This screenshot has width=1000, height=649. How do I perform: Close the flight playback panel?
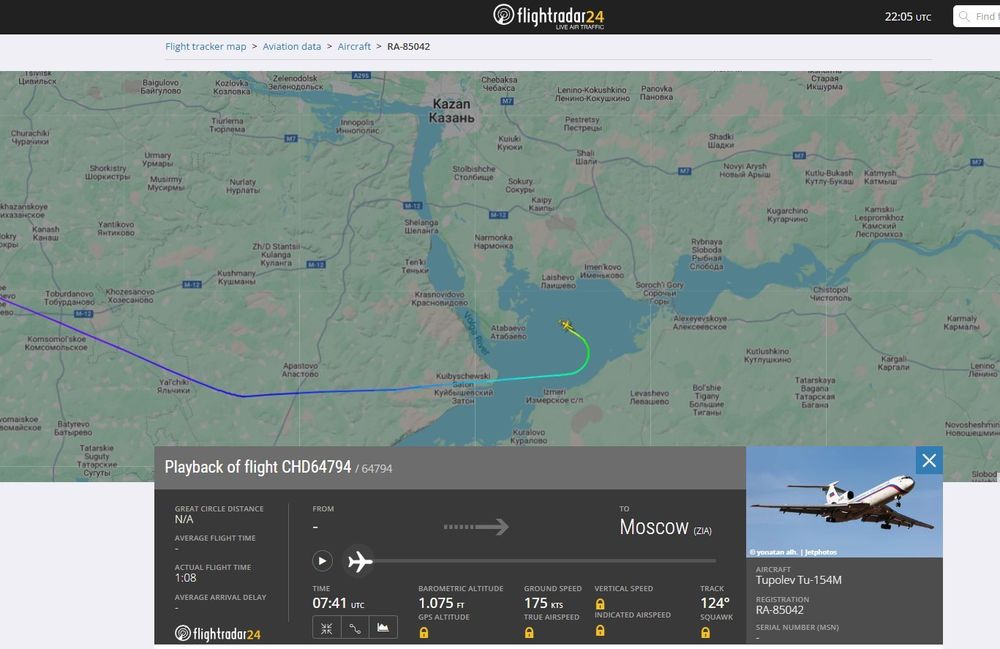(929, 460)
